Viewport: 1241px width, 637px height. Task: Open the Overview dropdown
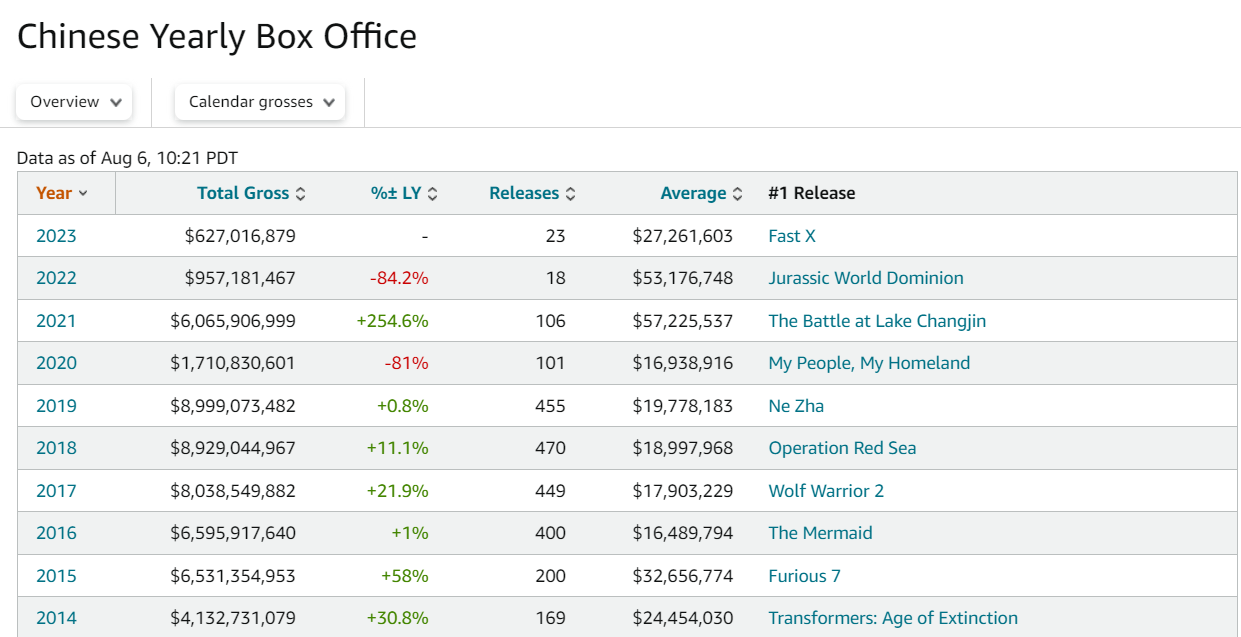coord(74,102)
